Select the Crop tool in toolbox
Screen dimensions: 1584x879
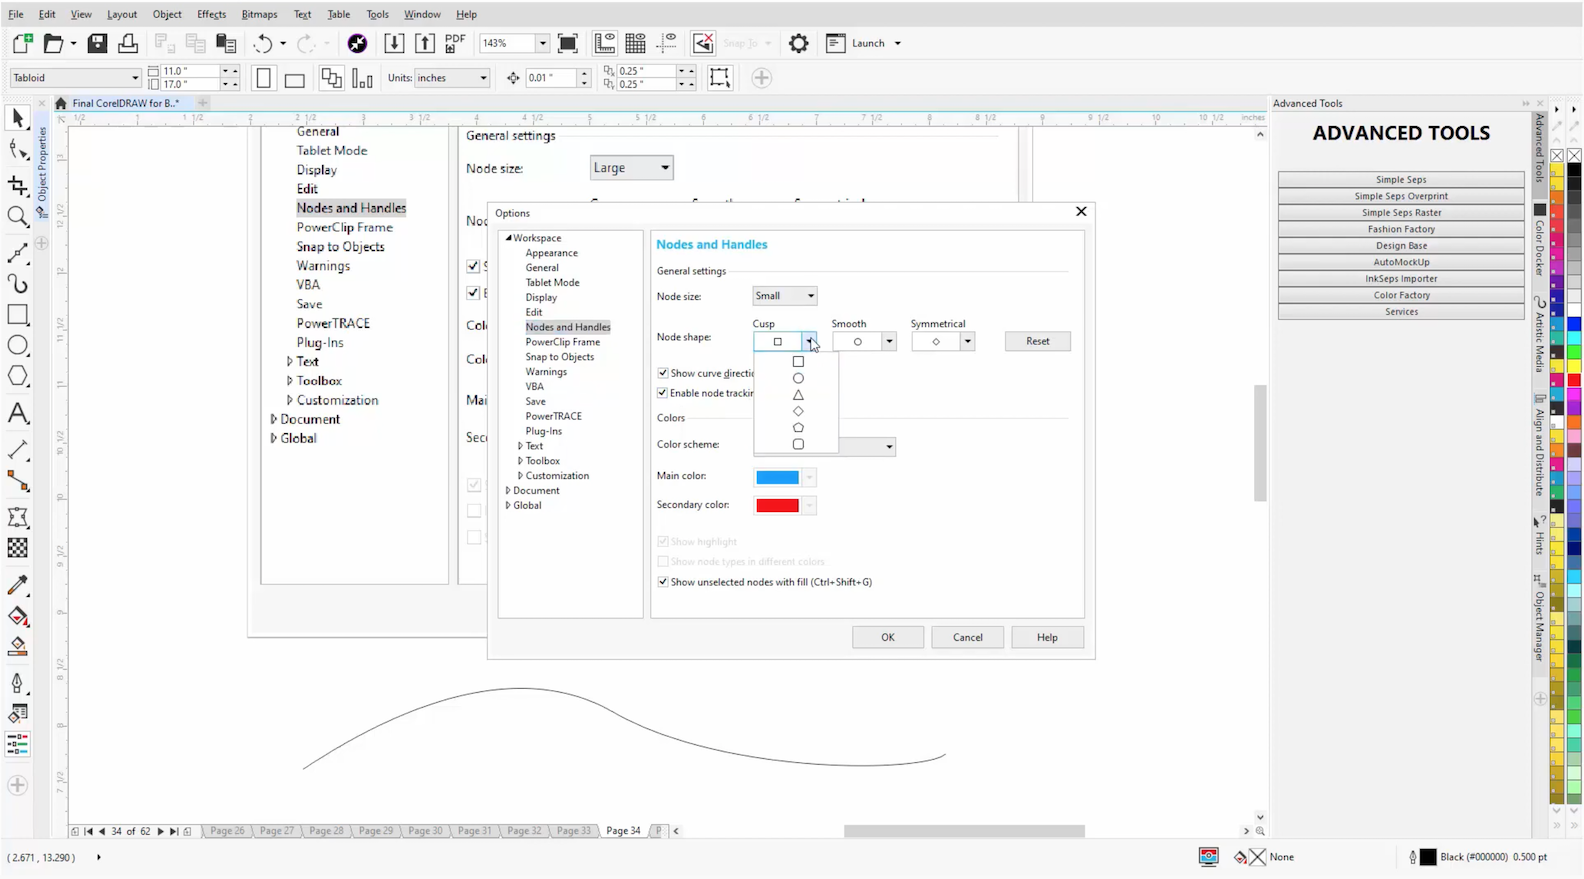(x=17, y=185)
